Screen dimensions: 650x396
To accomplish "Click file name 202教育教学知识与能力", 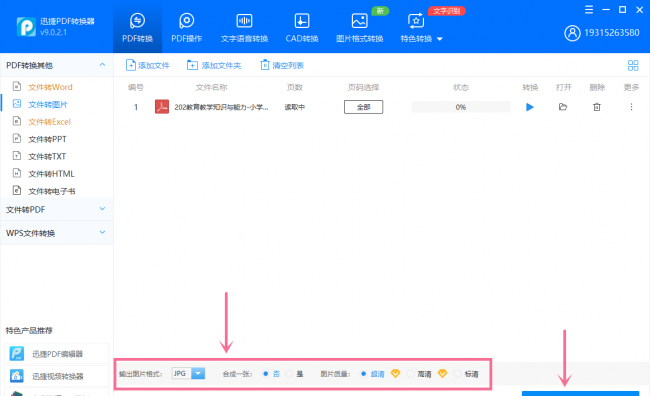I will (x=221, y=107).
